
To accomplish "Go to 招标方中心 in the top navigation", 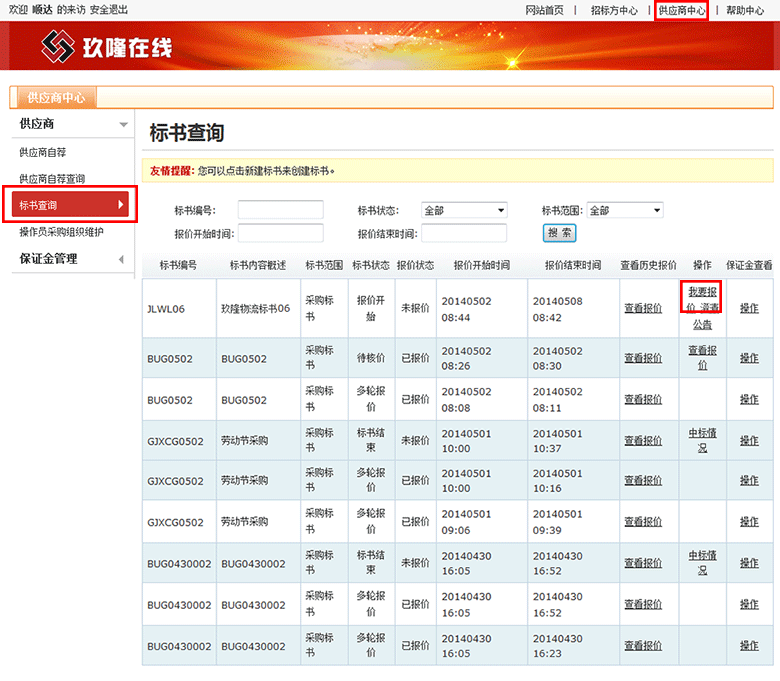I will point(614,10).
